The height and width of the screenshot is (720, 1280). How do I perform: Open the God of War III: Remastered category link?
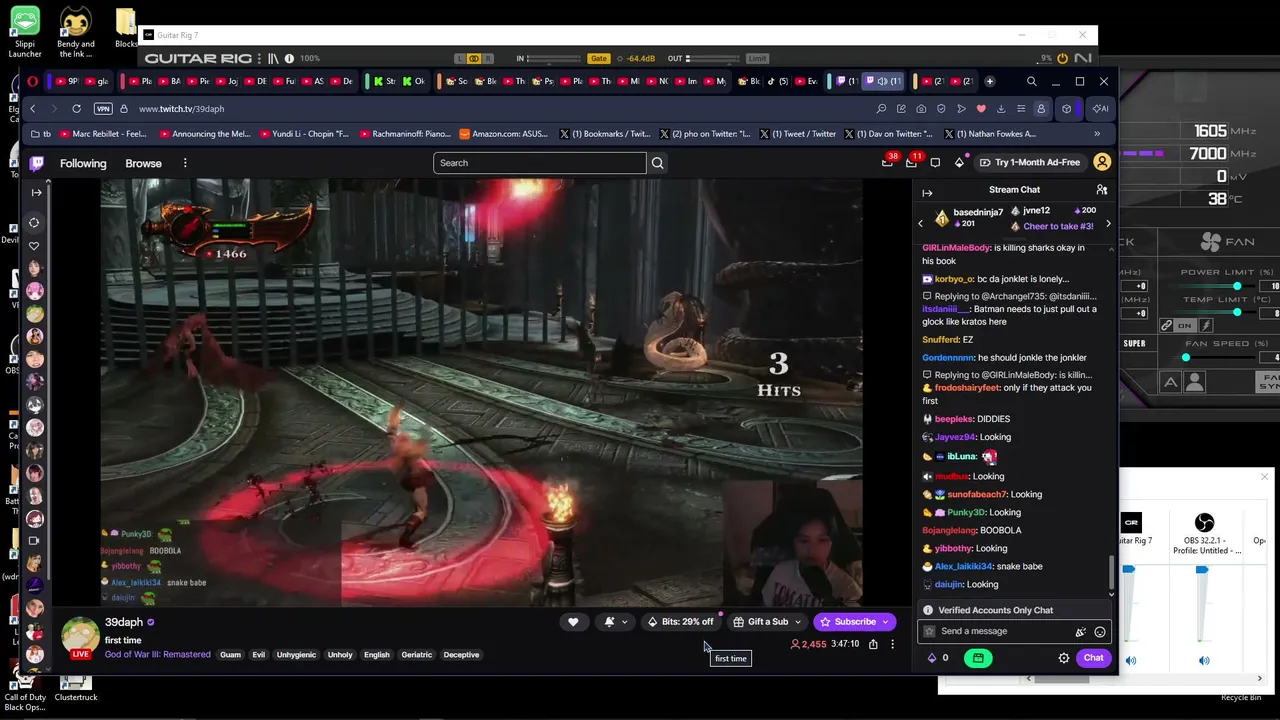tap(158, 655)
